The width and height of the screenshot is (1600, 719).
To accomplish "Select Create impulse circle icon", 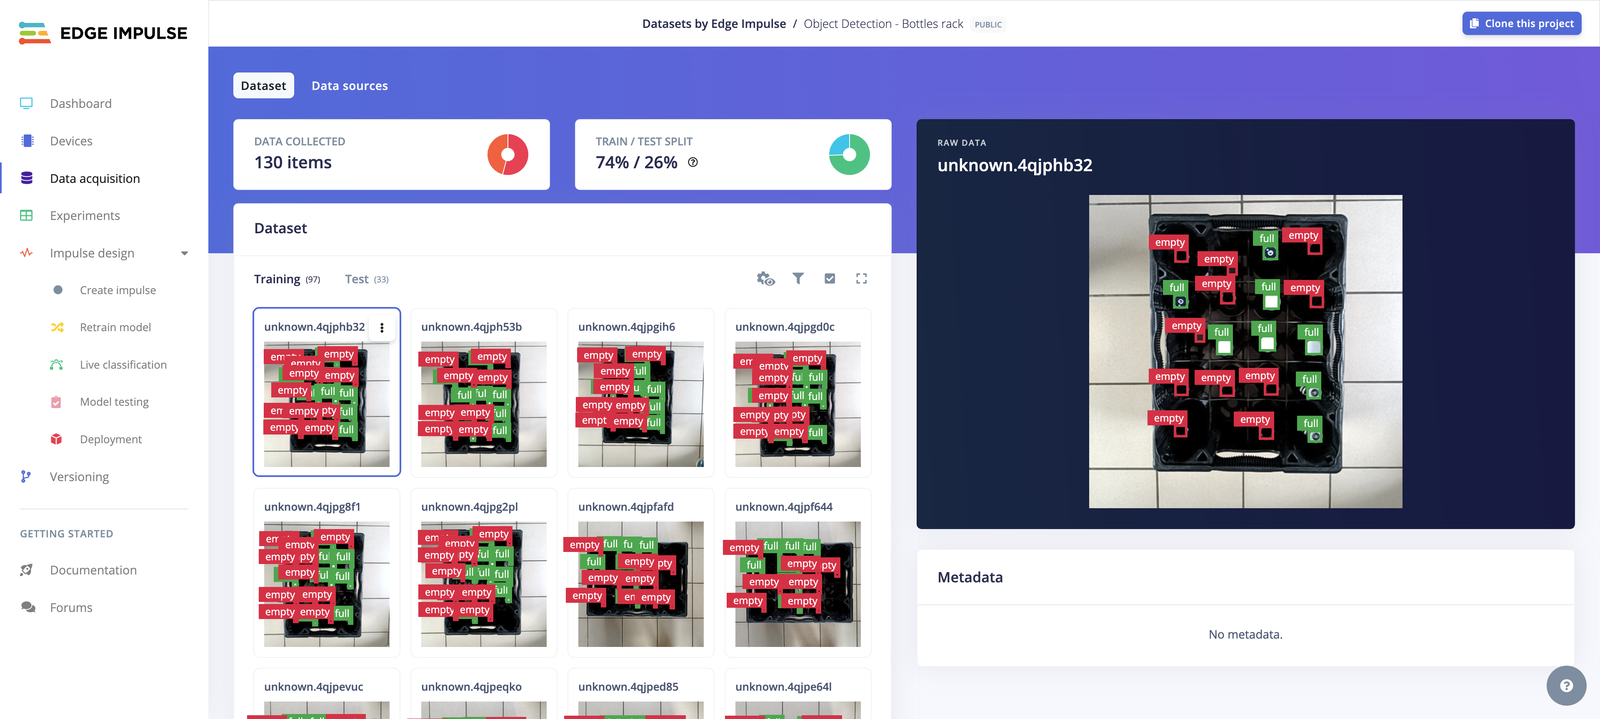I will tap(57, 290).
